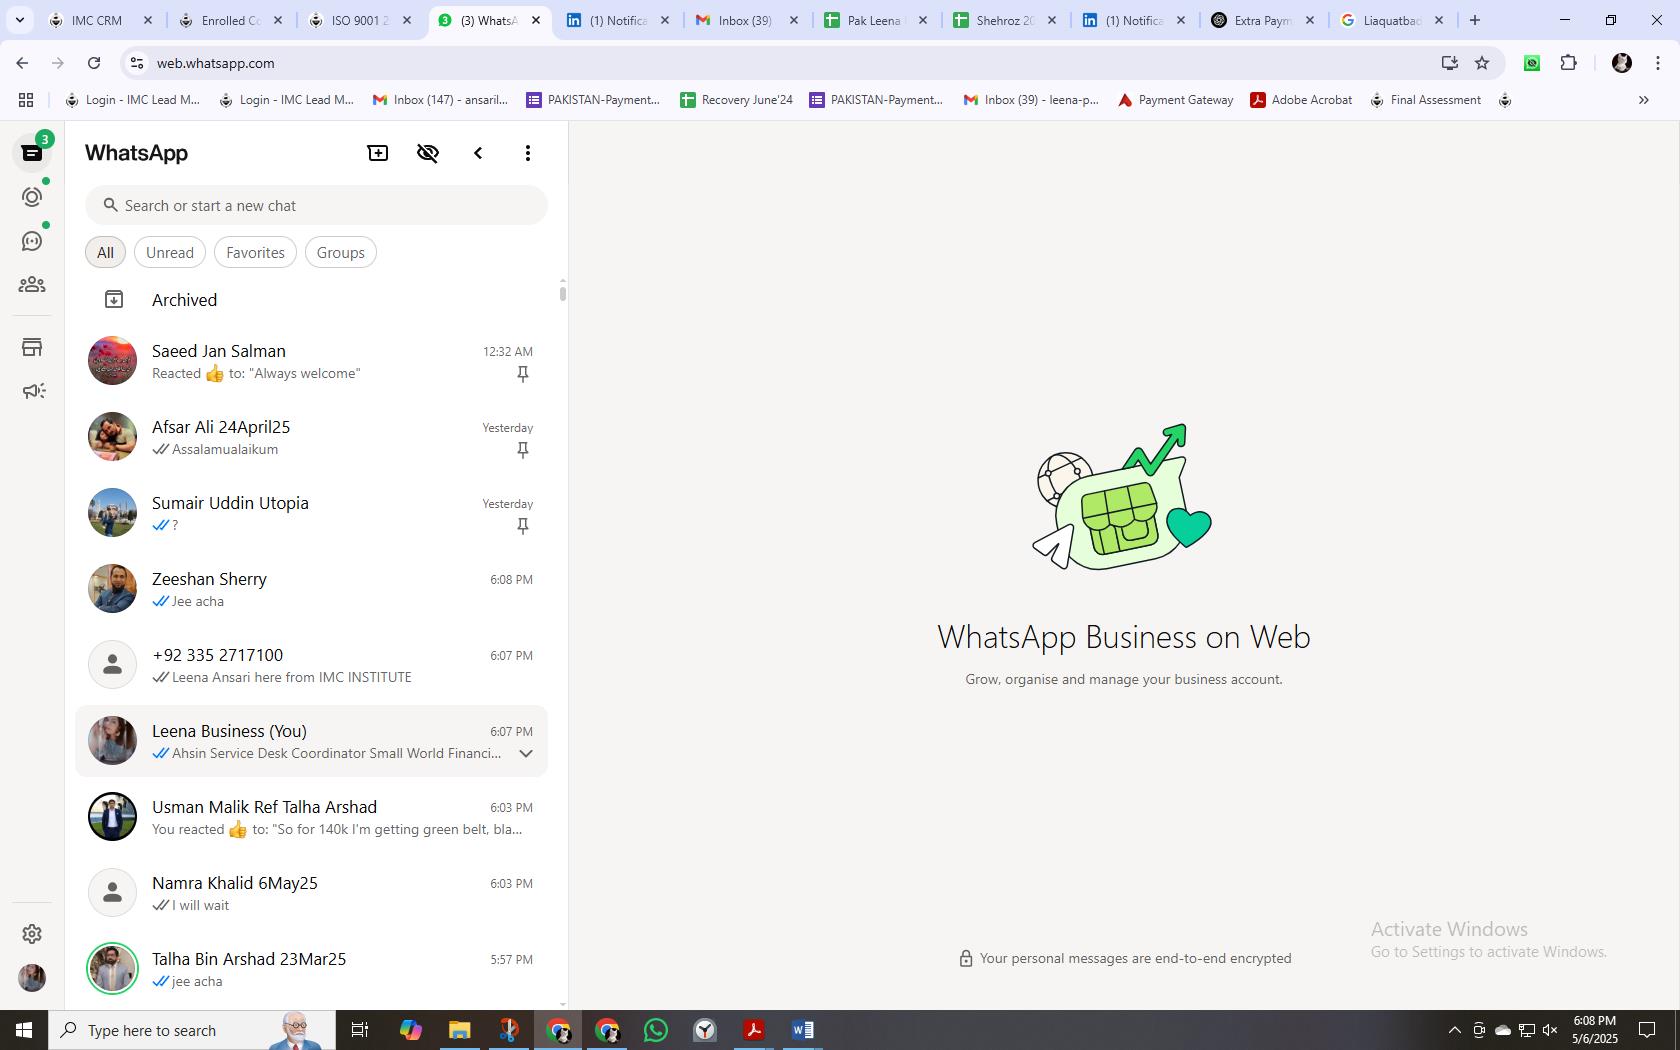The width and height of the screenshot is (1680, 1050).
Task: Open Talha Bin Arshad 23Mar25 chat
Action: (312, 969)
